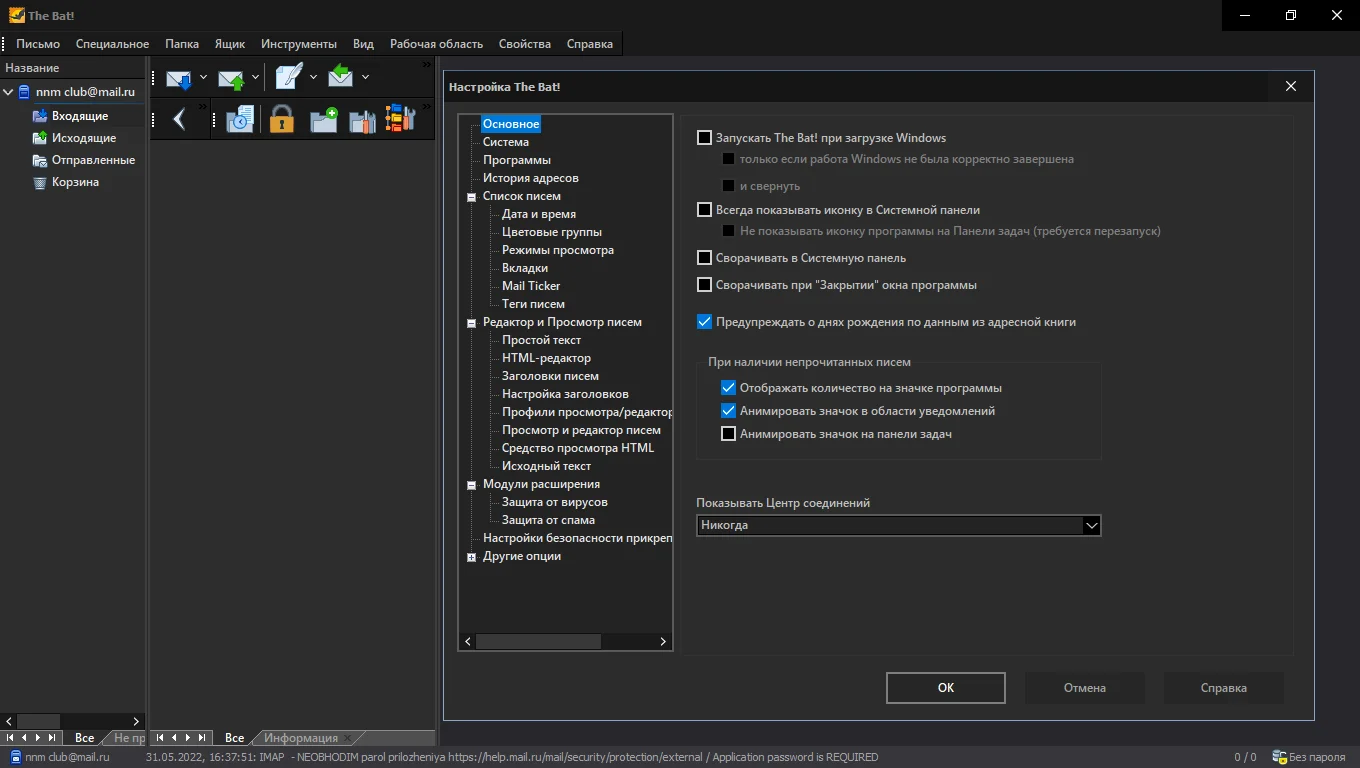1360x768 pixels.
Task: Open the Специальное menu
Action: tap(112, 44)
